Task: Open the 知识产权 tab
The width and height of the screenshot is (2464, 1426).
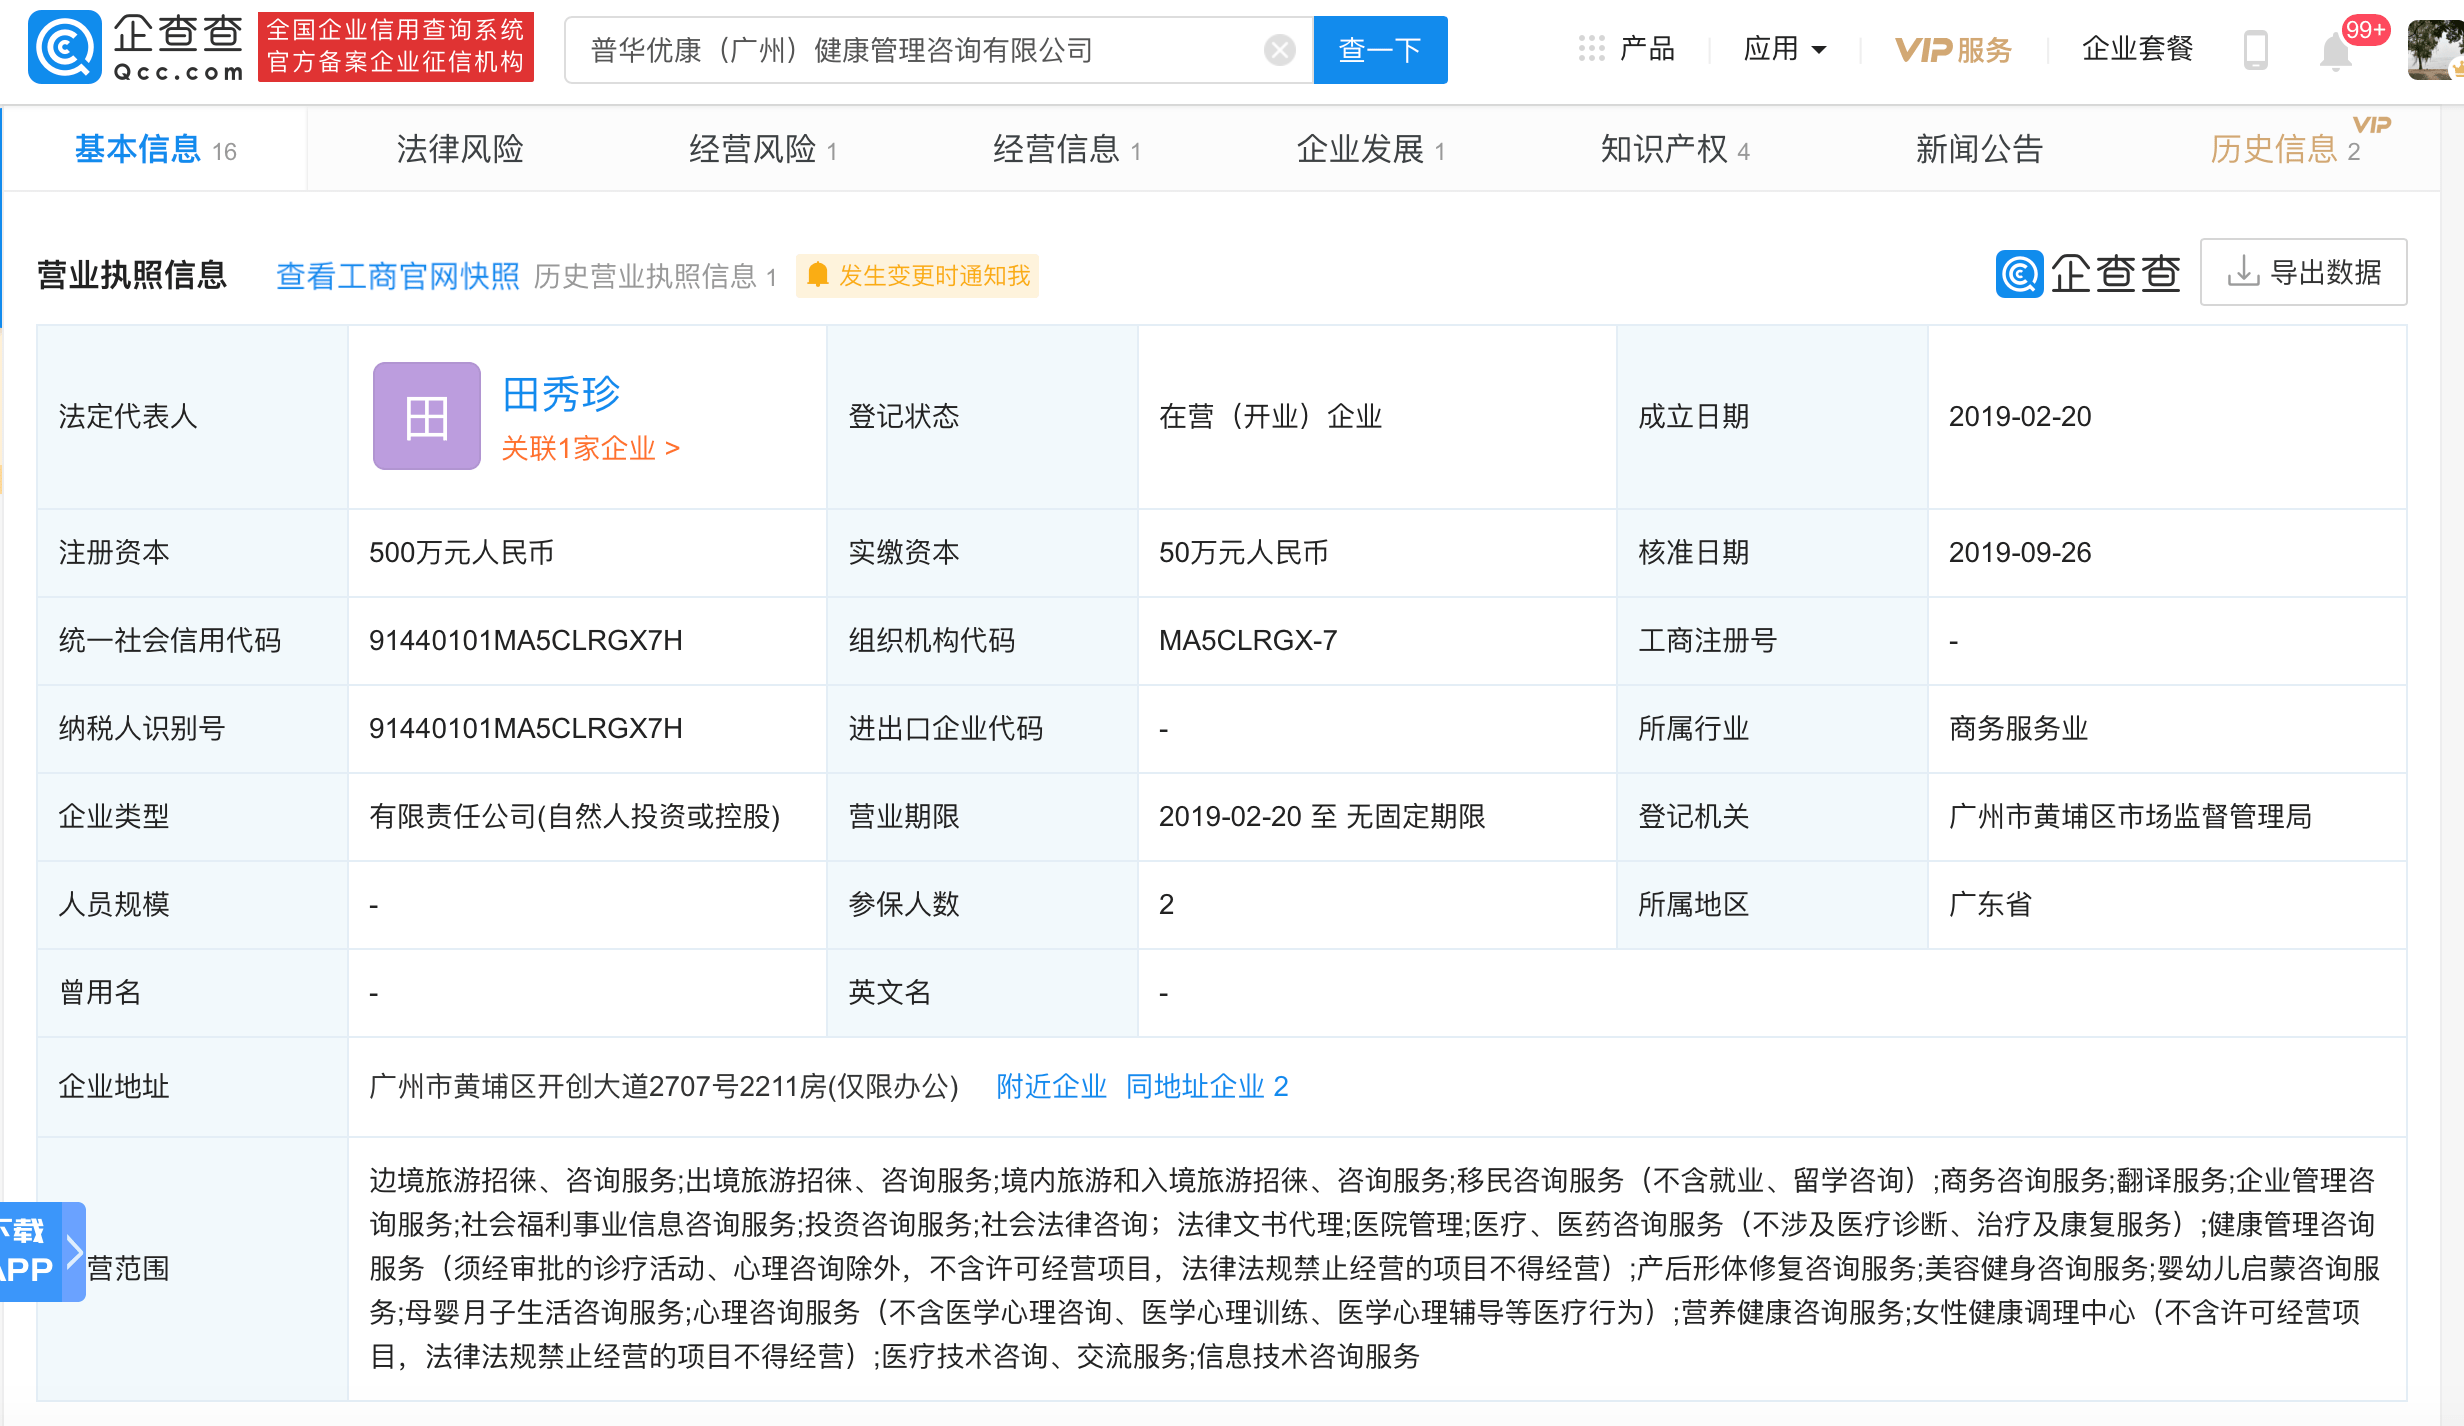Action: (1665, 148)
